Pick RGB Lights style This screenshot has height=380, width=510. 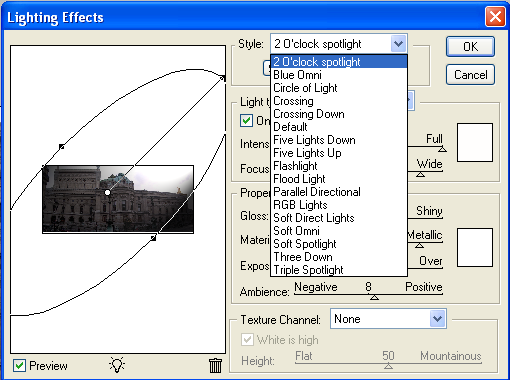click(339, 205)
